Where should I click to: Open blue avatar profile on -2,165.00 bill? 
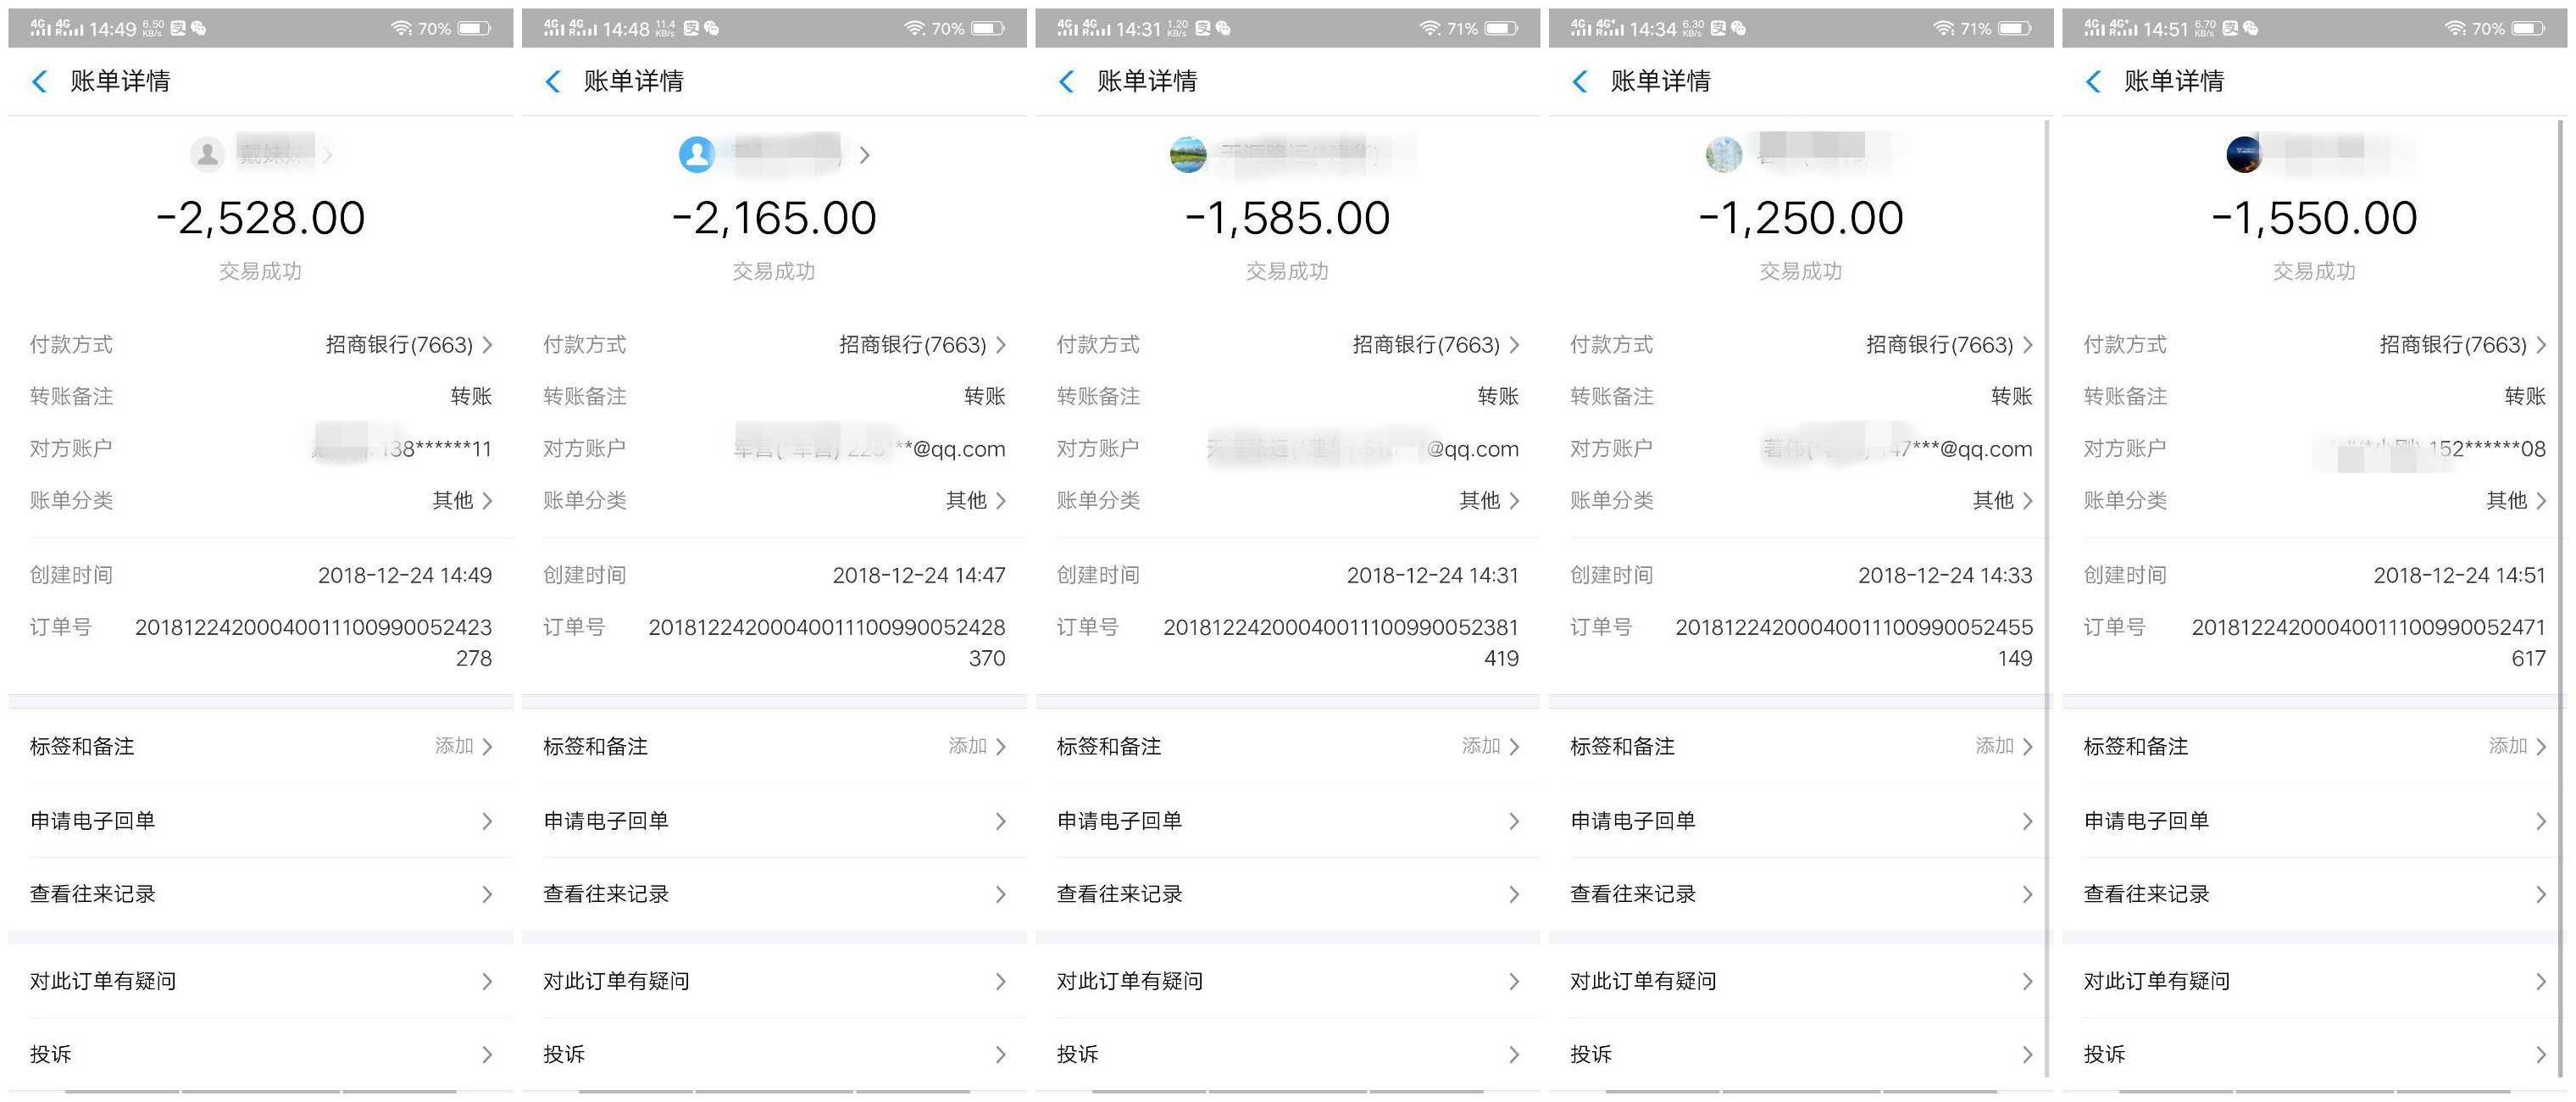click(x=696, y=154)
